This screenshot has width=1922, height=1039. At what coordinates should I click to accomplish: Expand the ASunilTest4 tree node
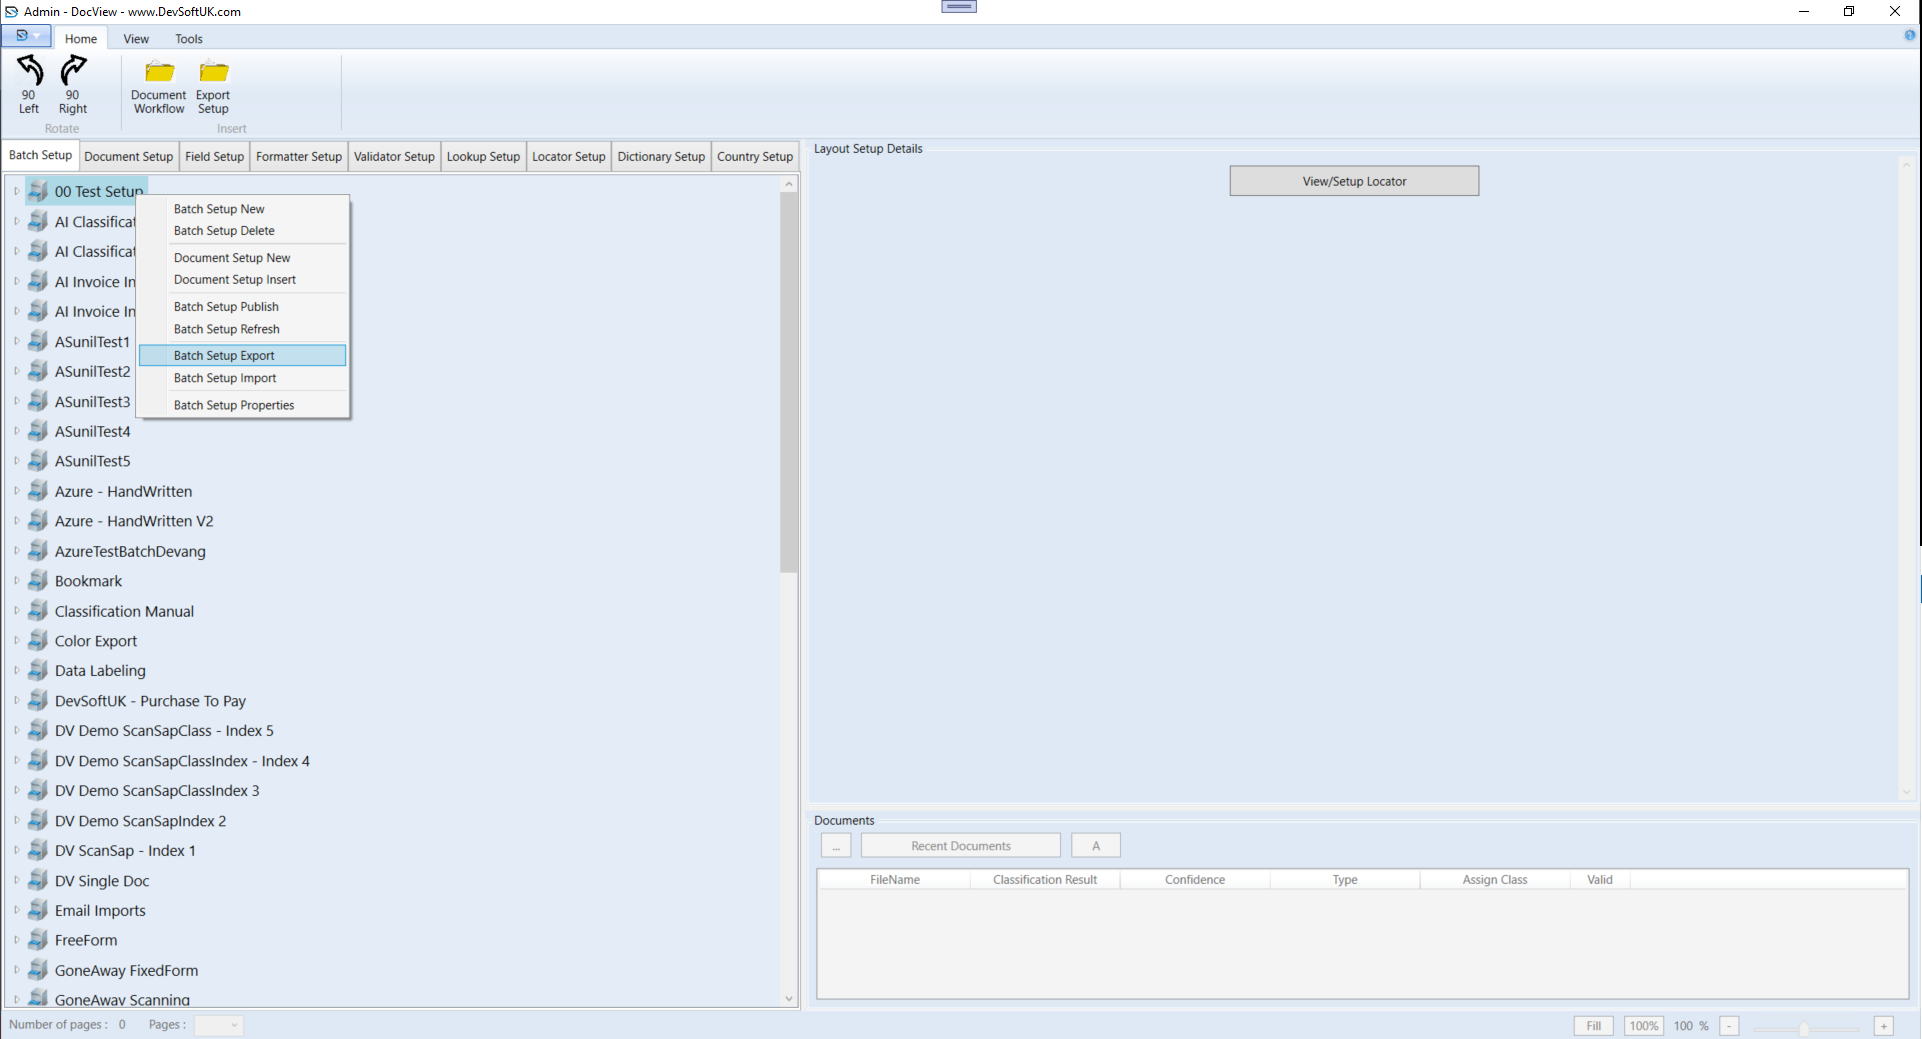tap(16, 431)
